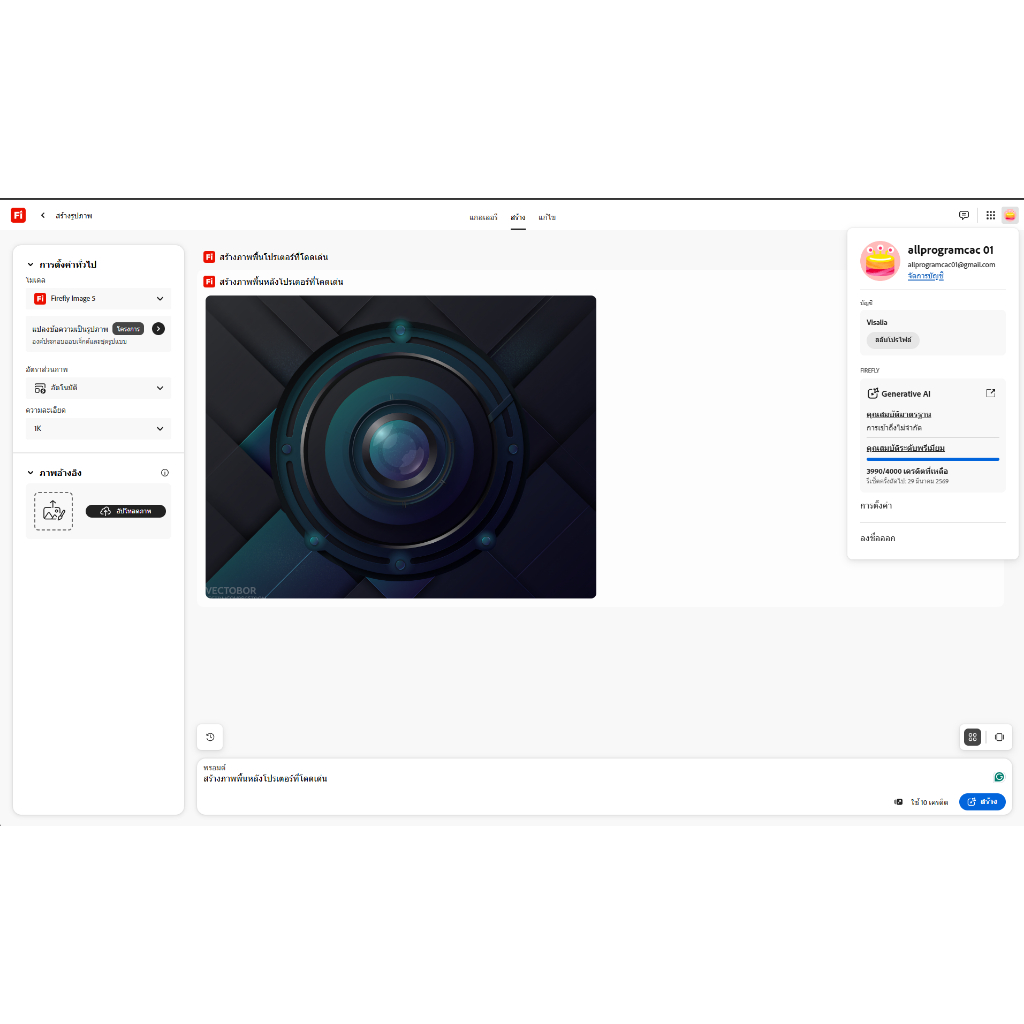
Task: Click the circular arrow next to the text-to-image card
Action: tap(159, 328)
